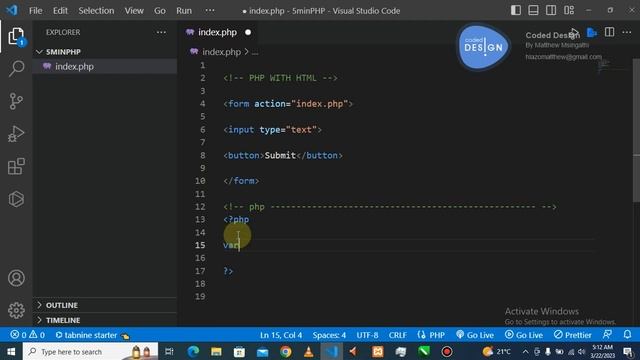
Task: Open XAMPP icon on taskbar
Action: (378, 351)
